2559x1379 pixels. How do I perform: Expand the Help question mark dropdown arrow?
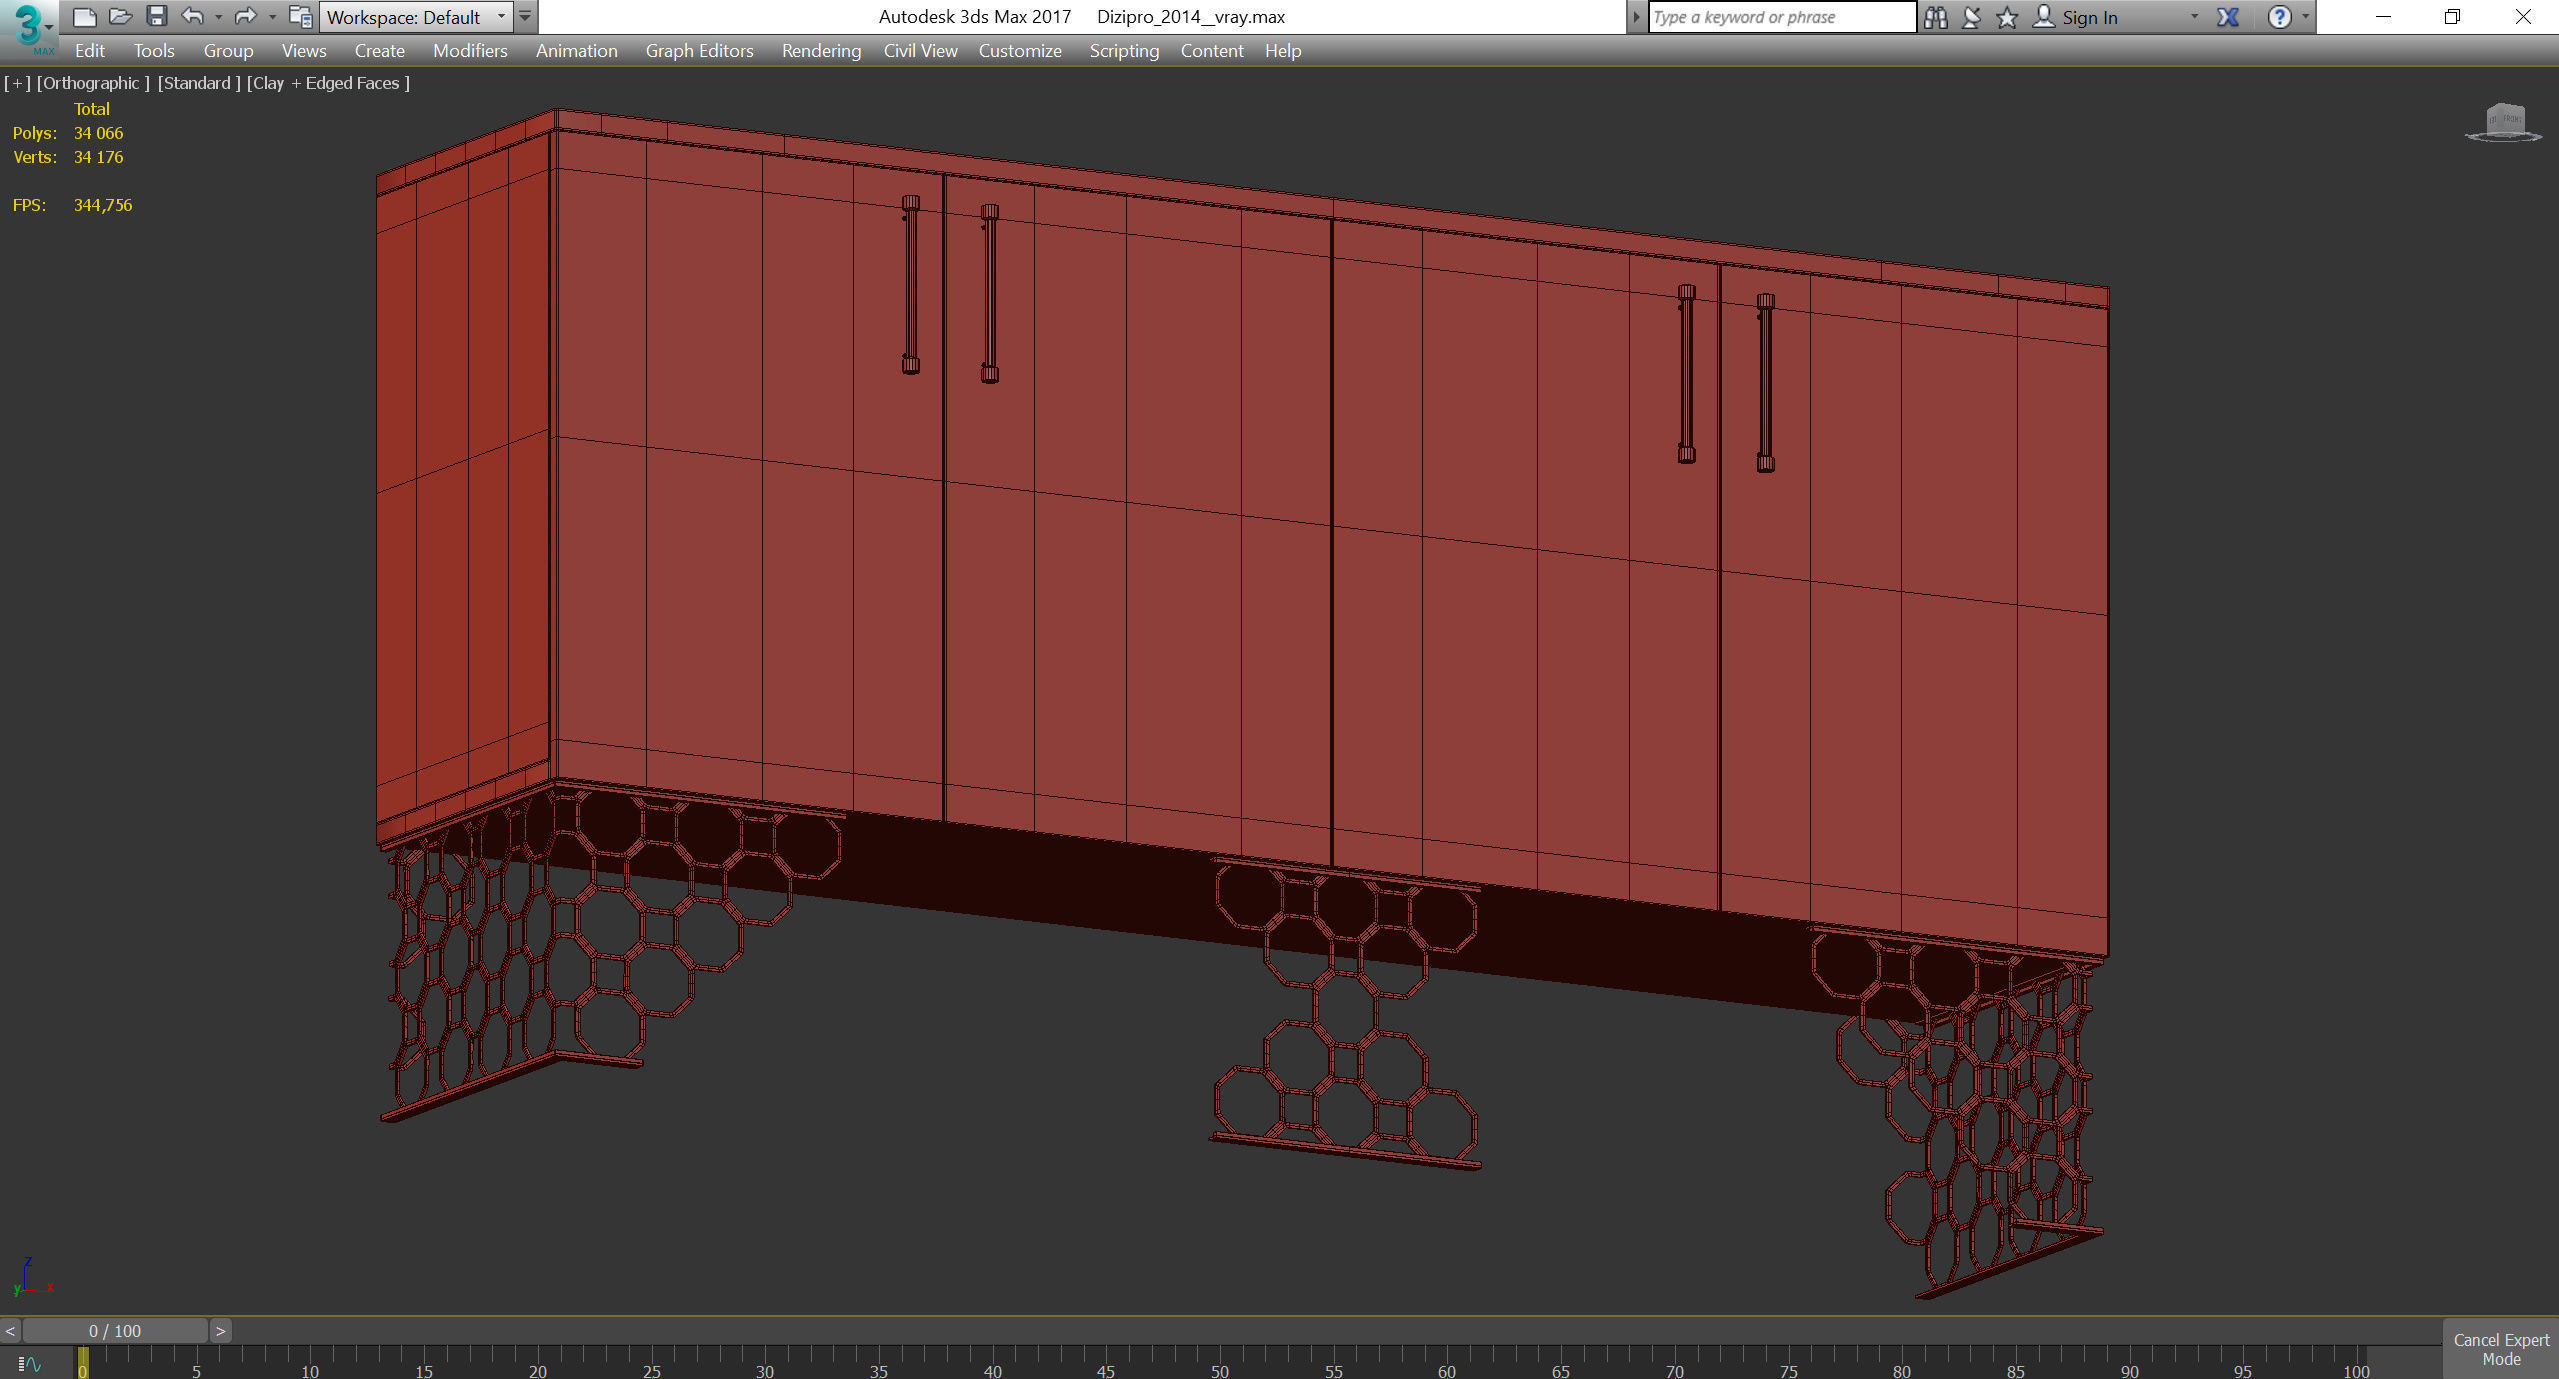2306,17
